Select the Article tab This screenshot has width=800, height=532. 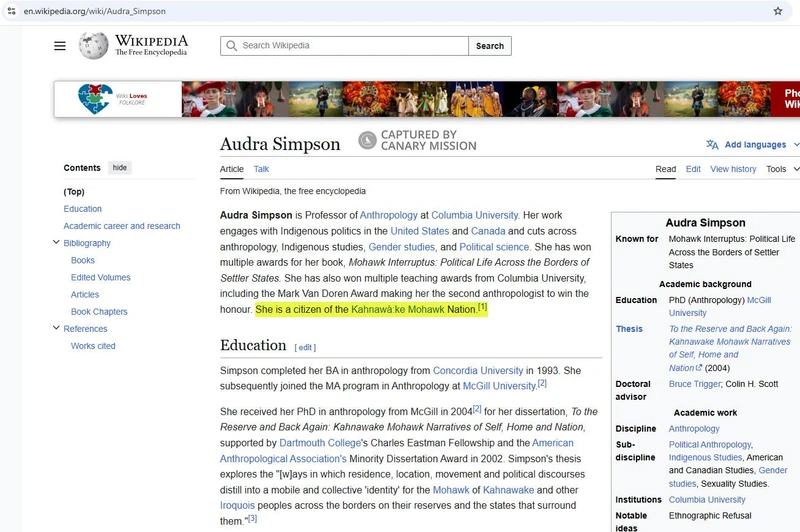point(232,169)
